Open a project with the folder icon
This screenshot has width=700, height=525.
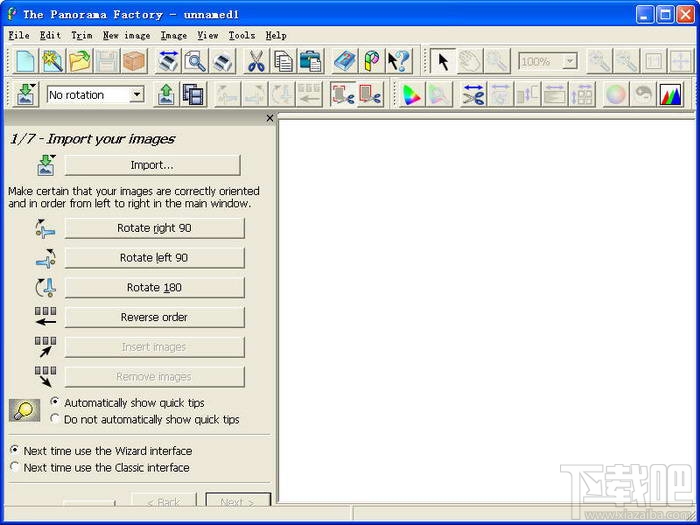(x=80, y=61)
